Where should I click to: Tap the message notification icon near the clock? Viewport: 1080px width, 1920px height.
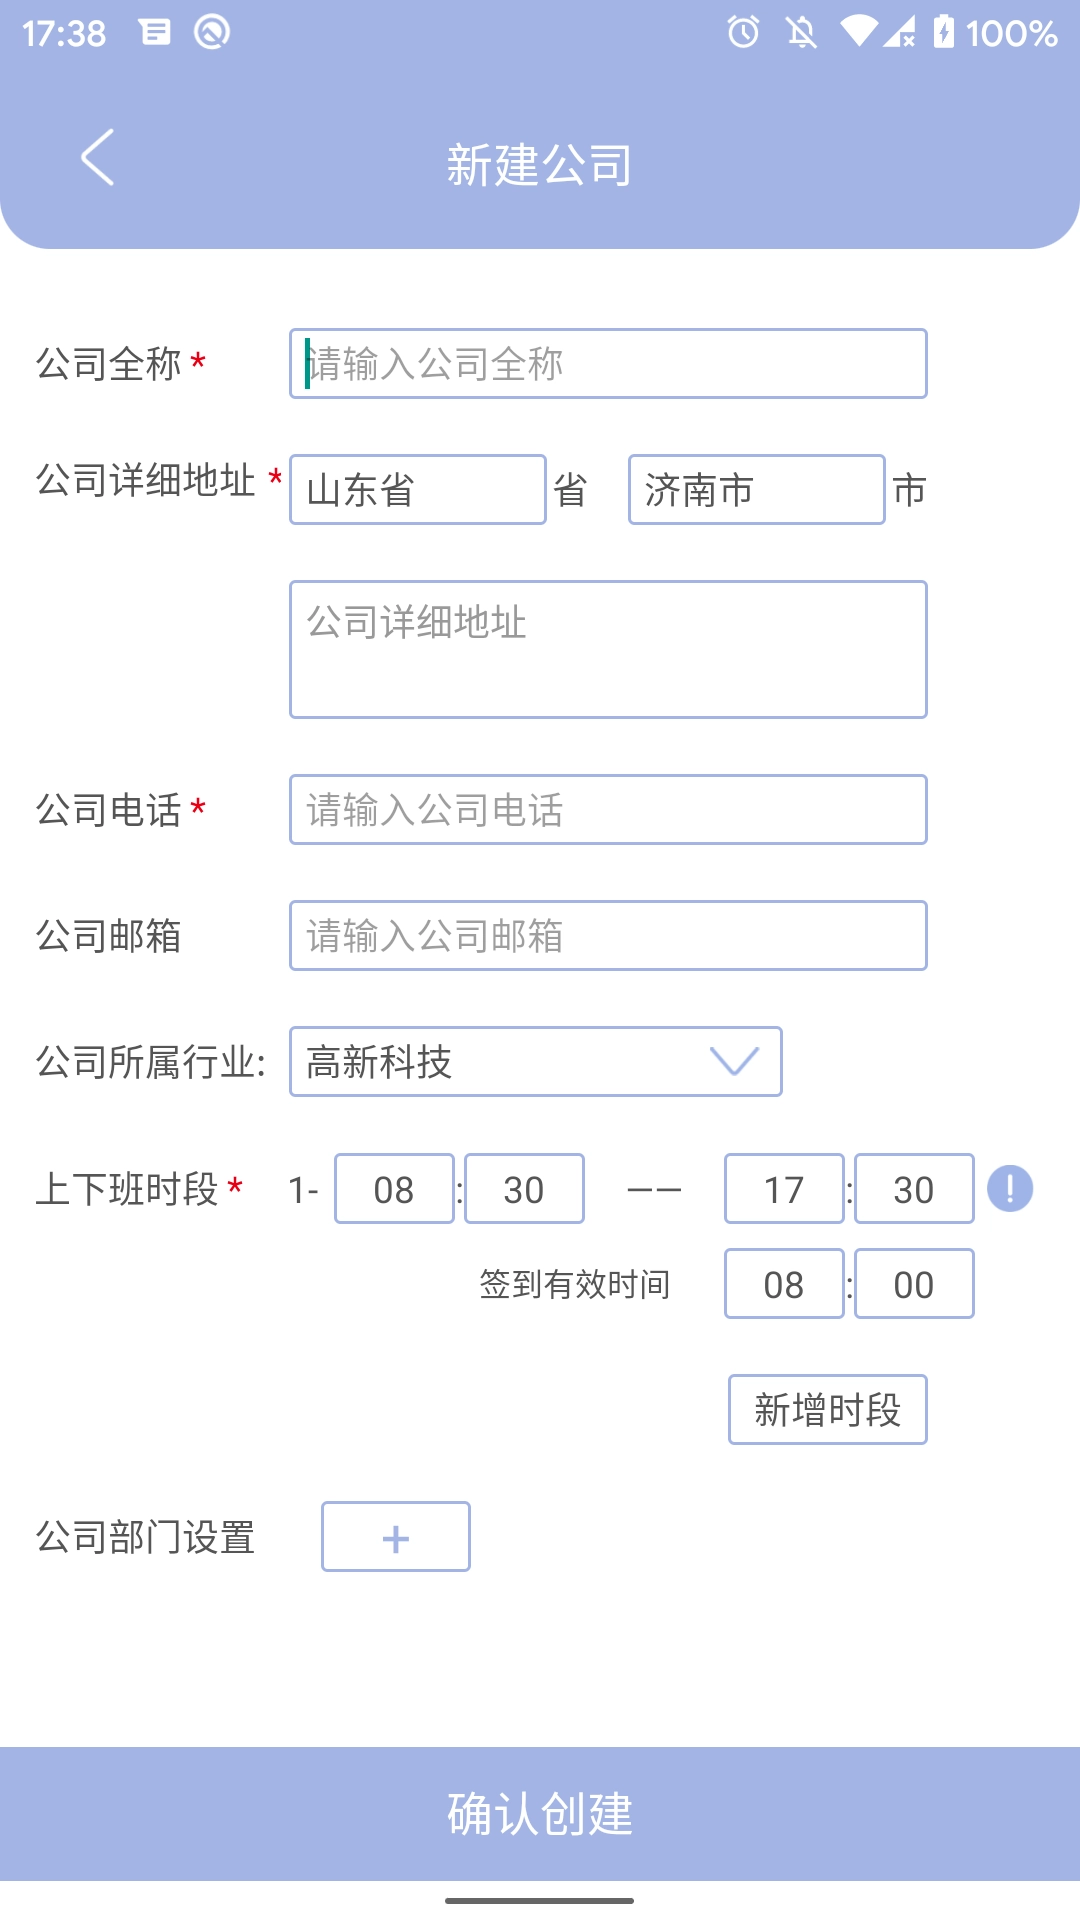153,33
